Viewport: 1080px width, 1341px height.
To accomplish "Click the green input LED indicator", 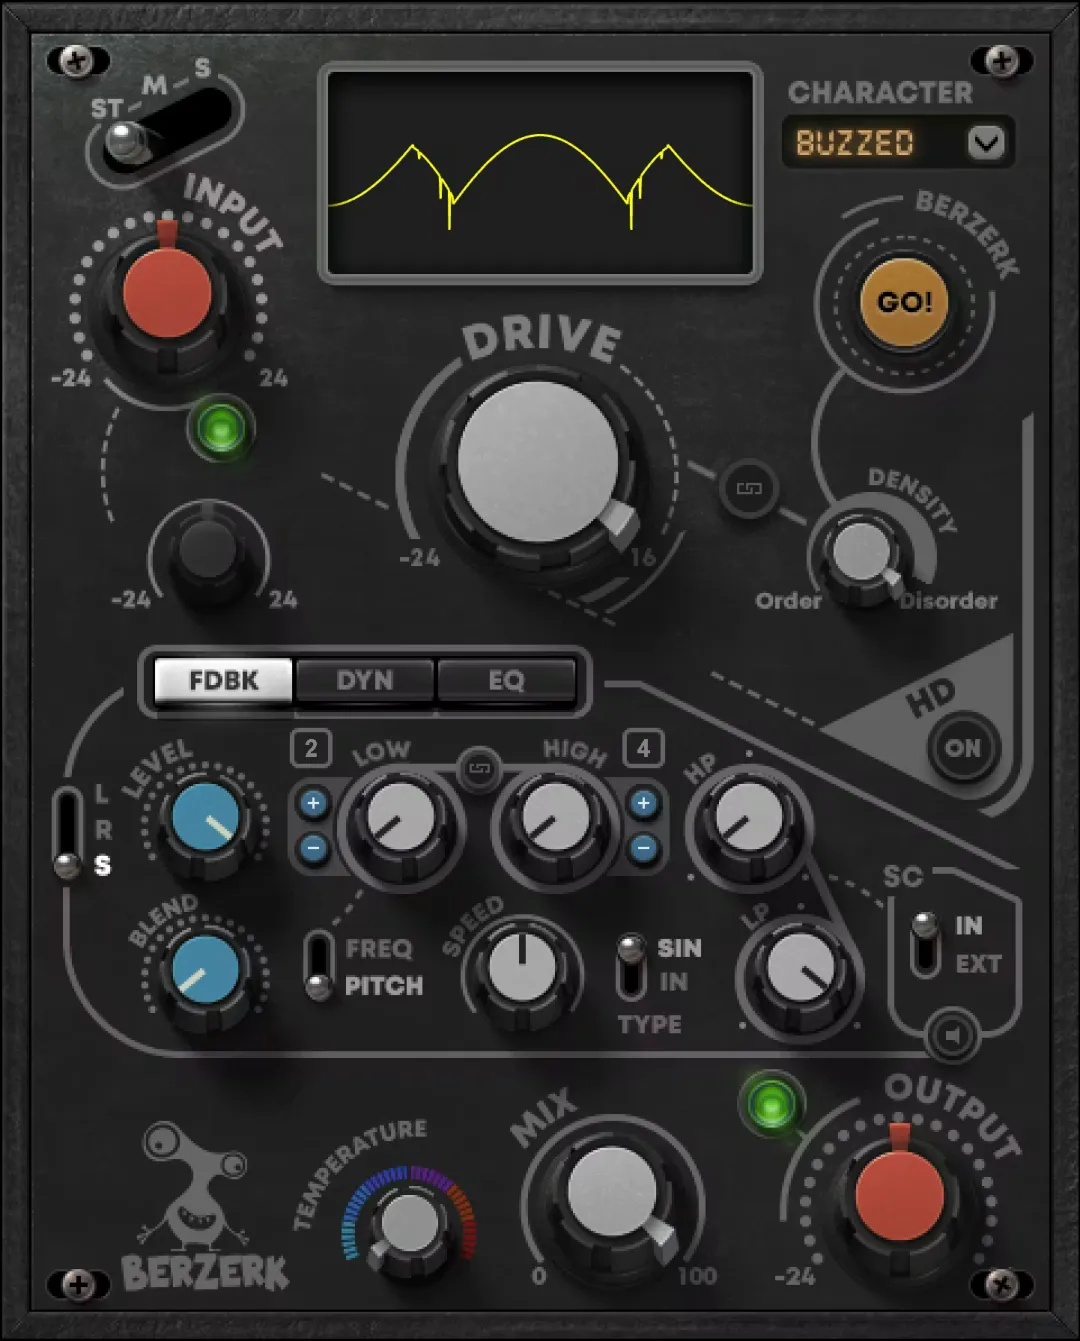I will click(220, 429).
